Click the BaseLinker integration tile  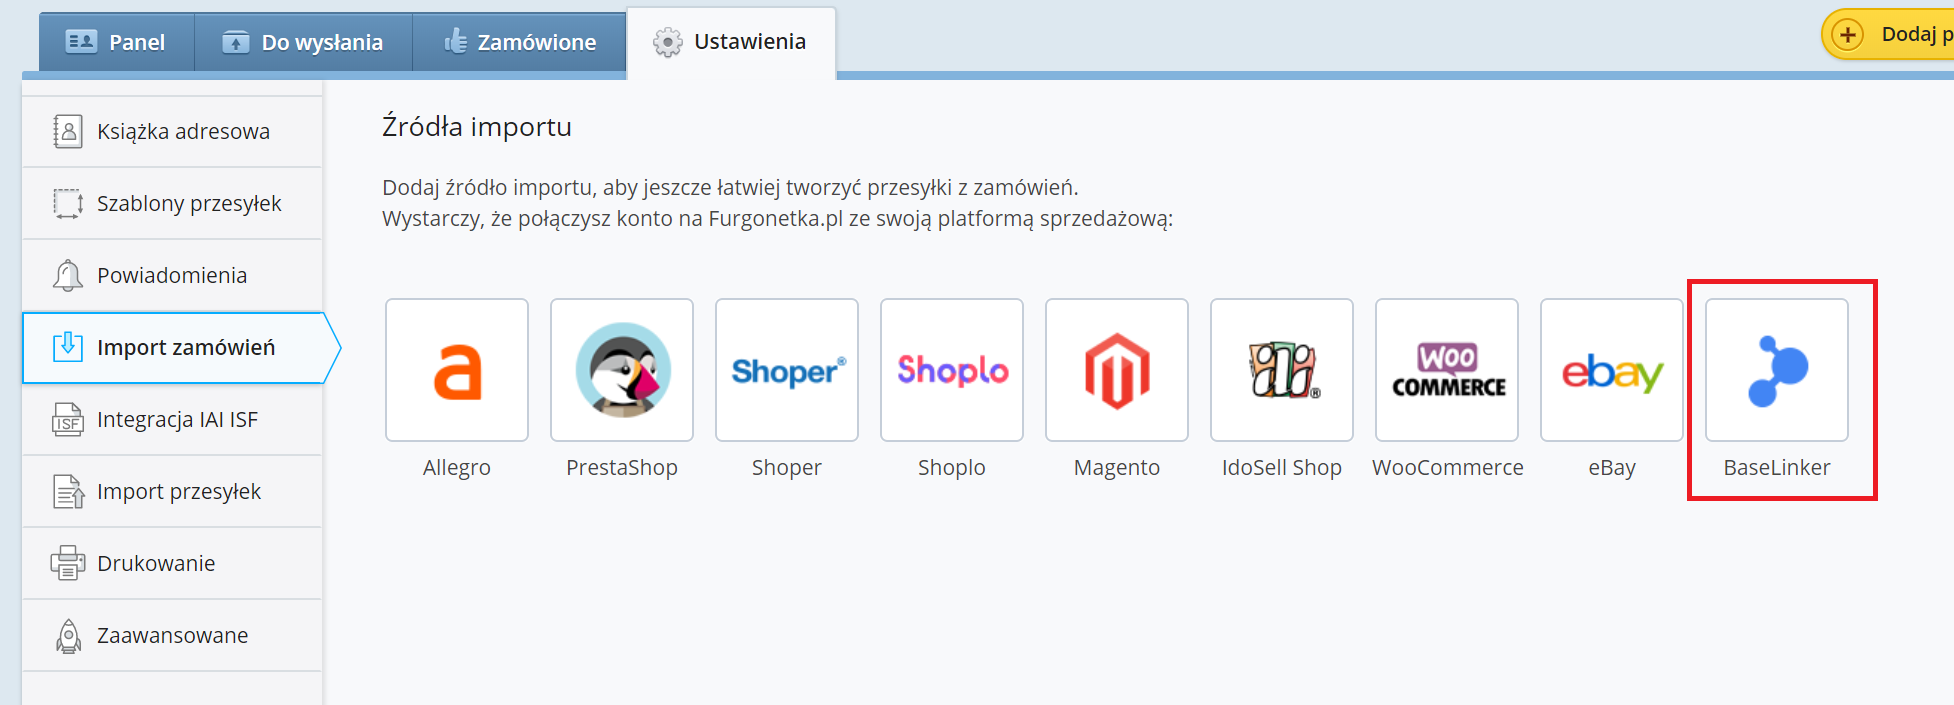1777,370
